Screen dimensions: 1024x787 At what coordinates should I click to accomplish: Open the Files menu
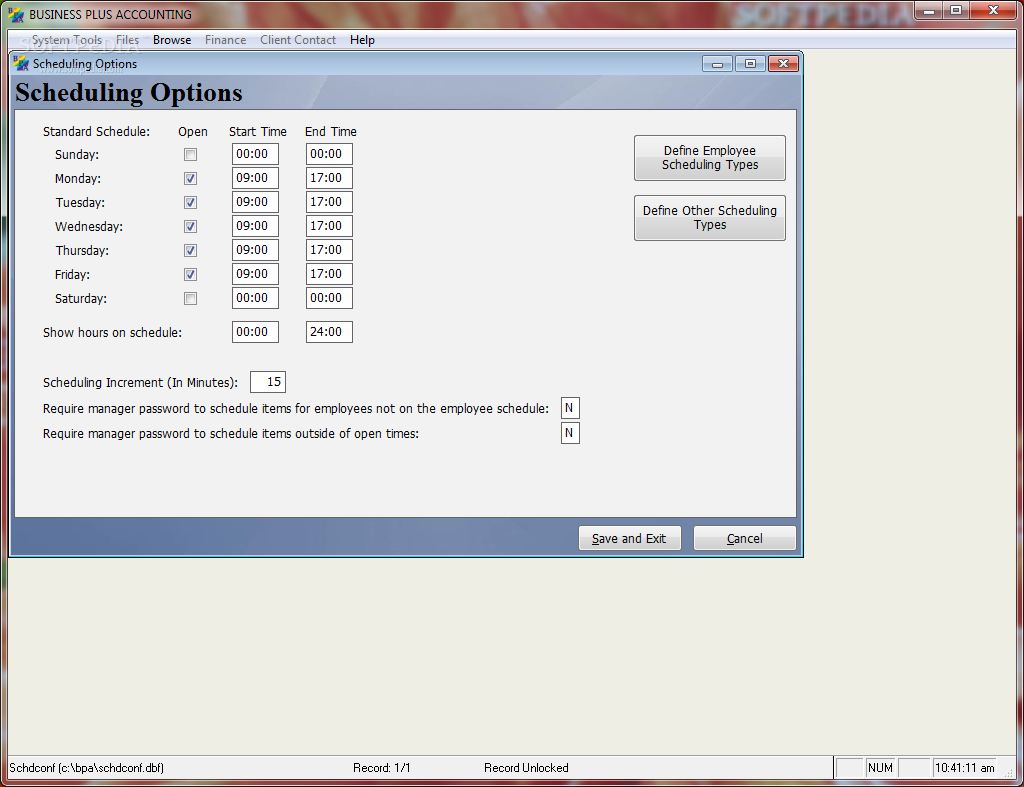(x=127, y=40)
